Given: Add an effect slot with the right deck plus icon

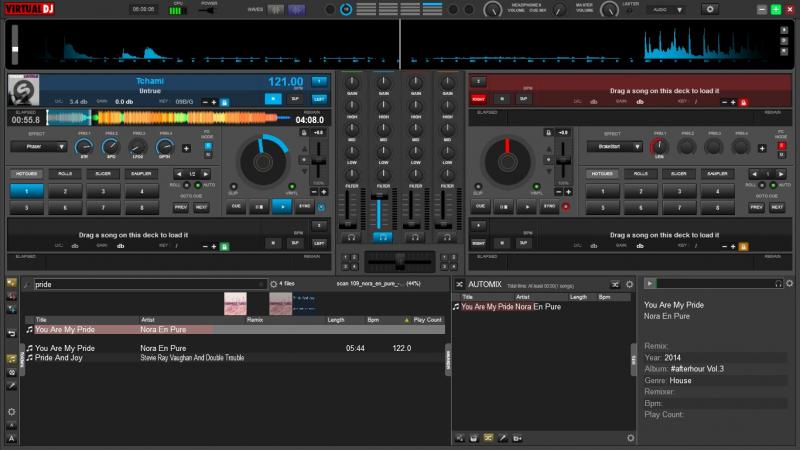Looking at the screenshot, I should (762, 148).
